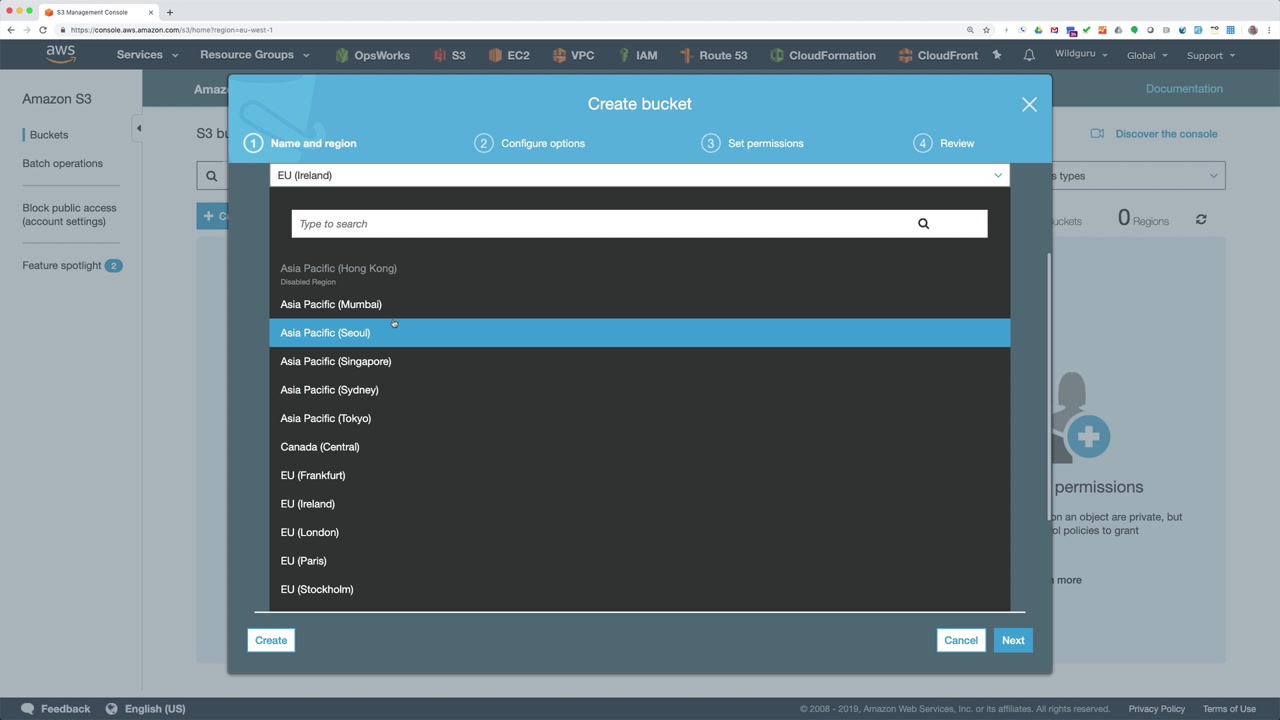Click the Create button
This screenshot has height=720, width=1280.
tap(271, 640)
